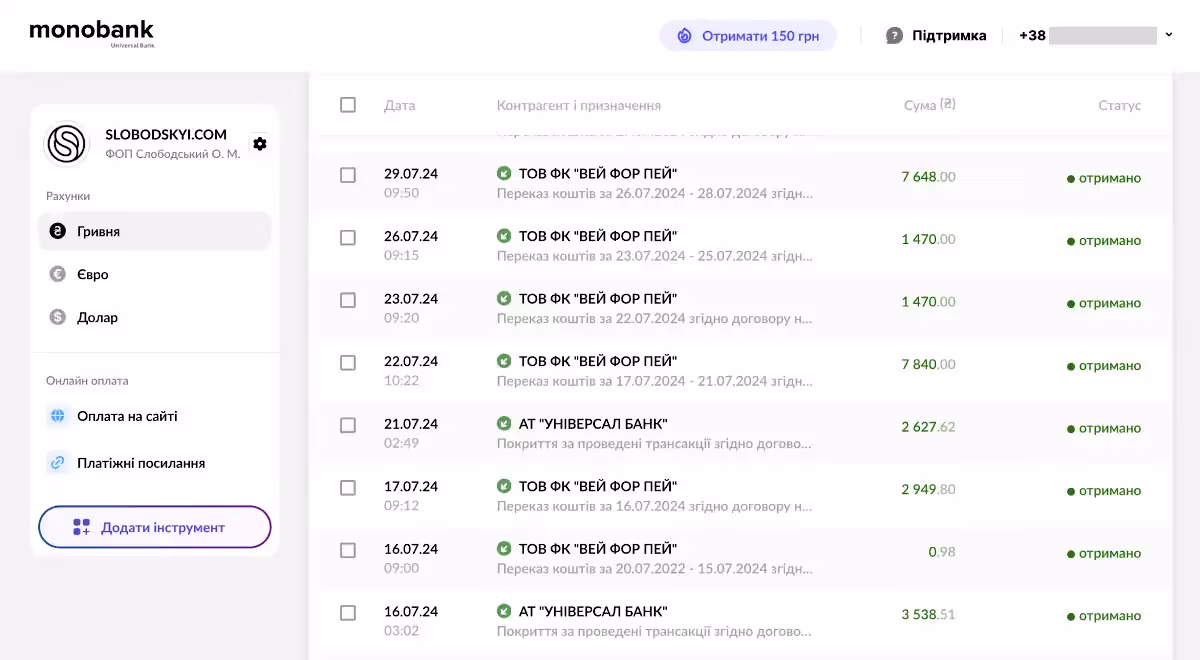This screenshot has height=660, width=1200.
Task: Click the 0.98 amount
Action: [x=942, y=552]
